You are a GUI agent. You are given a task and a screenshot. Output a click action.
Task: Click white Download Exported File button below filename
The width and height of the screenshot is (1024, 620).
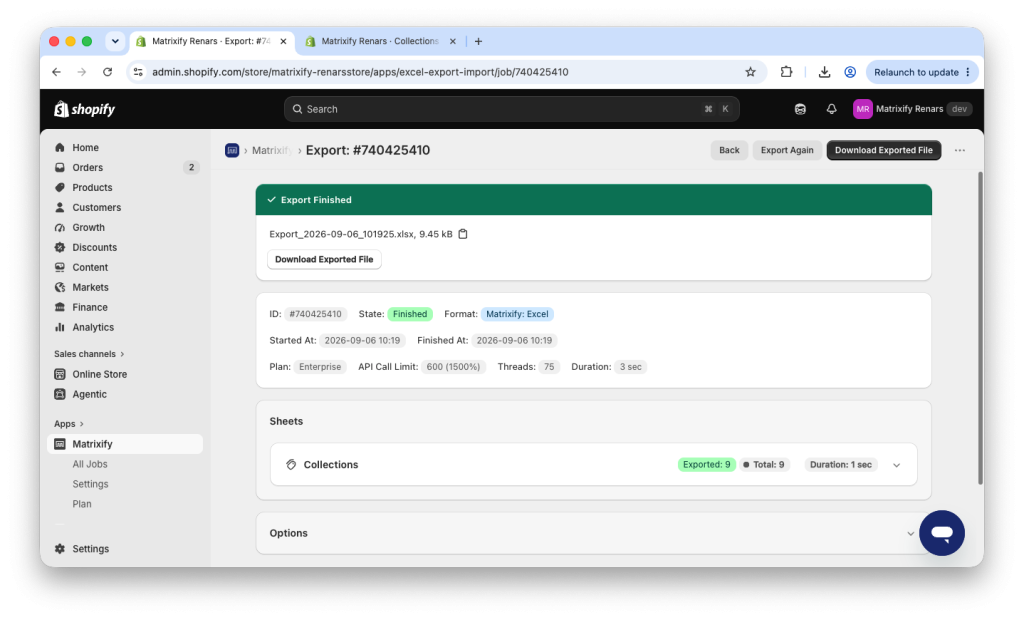(x=324, y=259)
